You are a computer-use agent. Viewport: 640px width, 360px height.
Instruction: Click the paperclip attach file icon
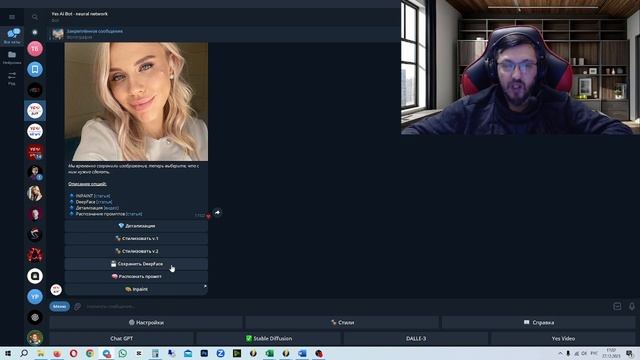coord(78,306)
